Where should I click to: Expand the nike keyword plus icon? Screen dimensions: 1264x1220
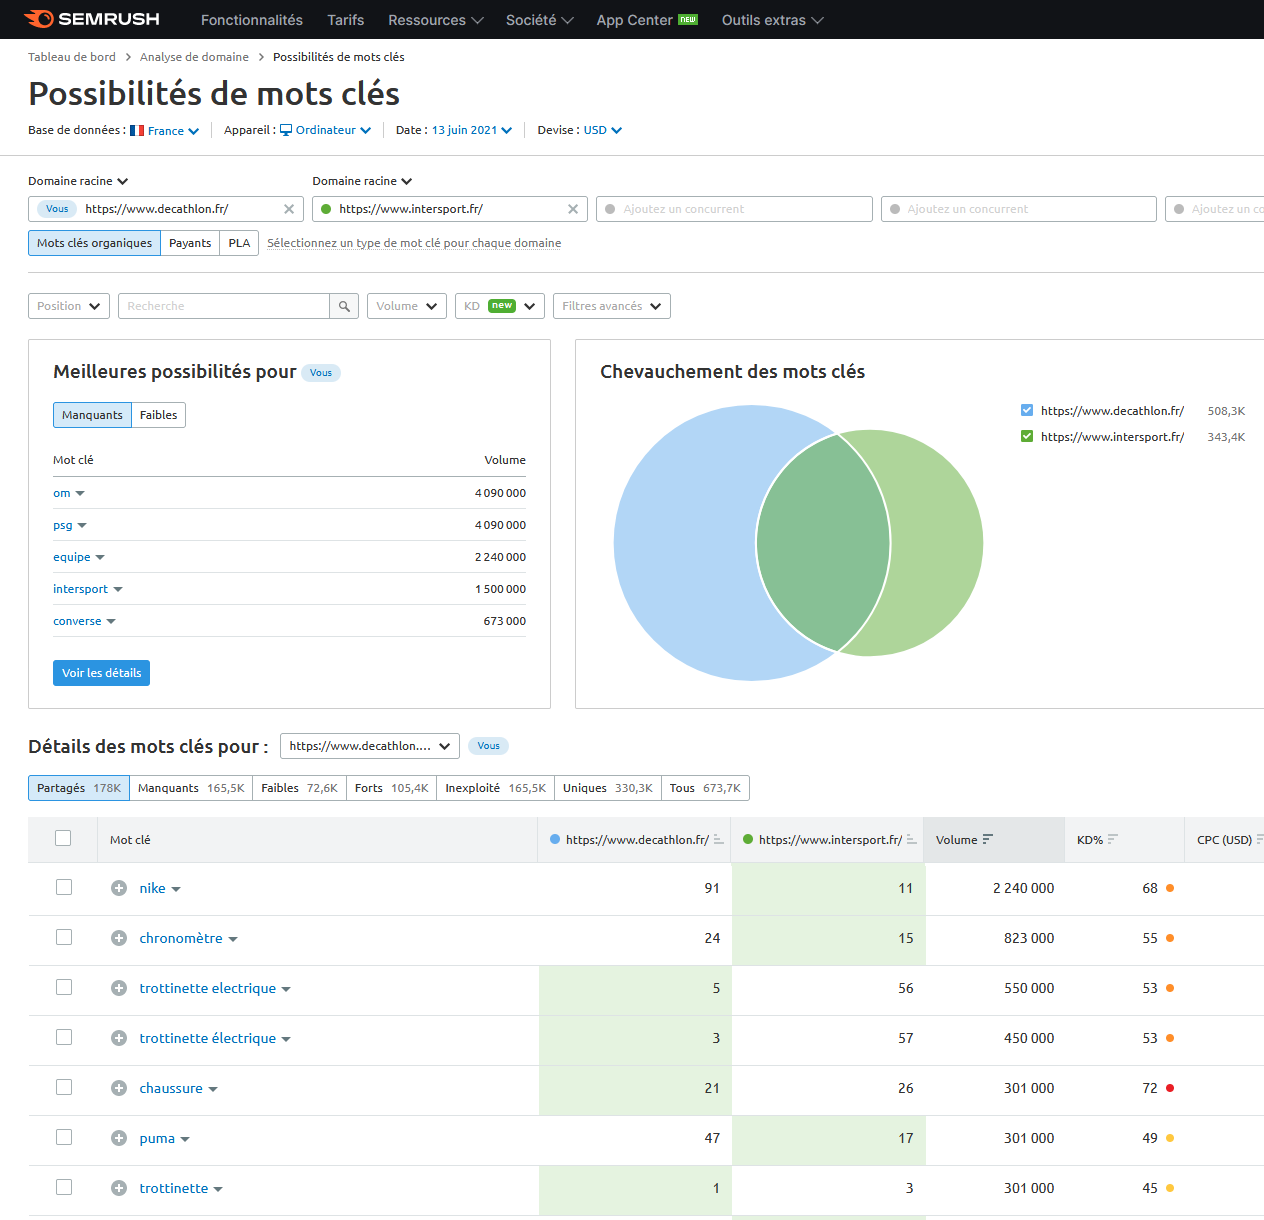click(x=119, y=888)
